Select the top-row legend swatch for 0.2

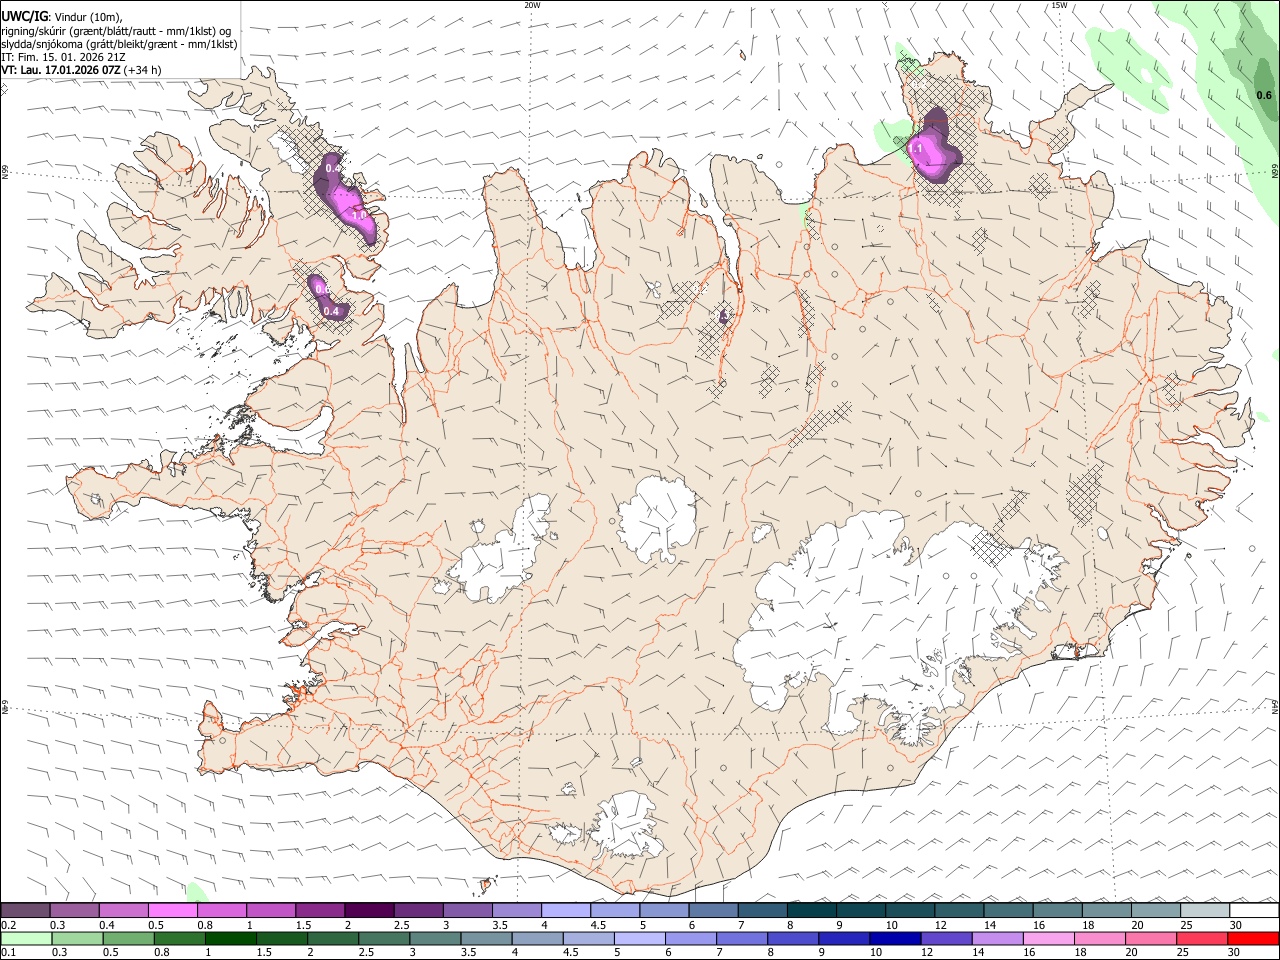pyautogui.click(x=25, y=910)
